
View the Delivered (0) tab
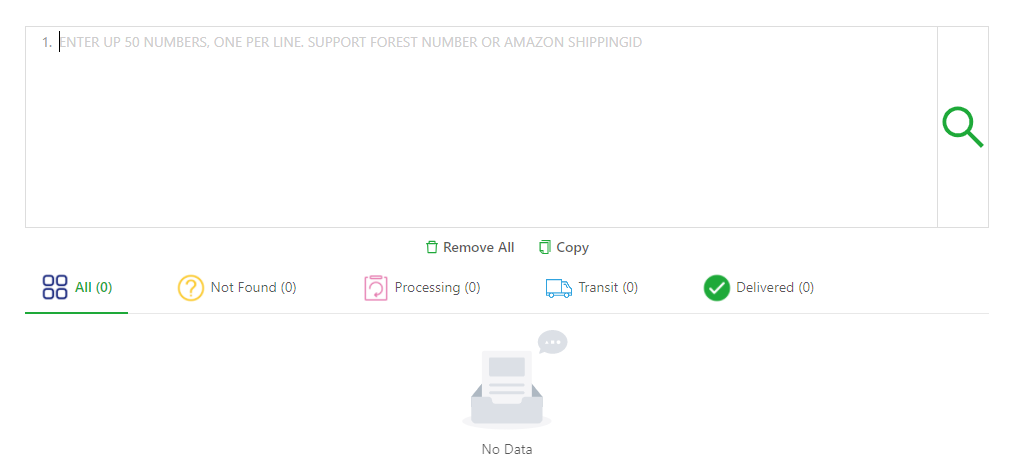pos(775,288)
